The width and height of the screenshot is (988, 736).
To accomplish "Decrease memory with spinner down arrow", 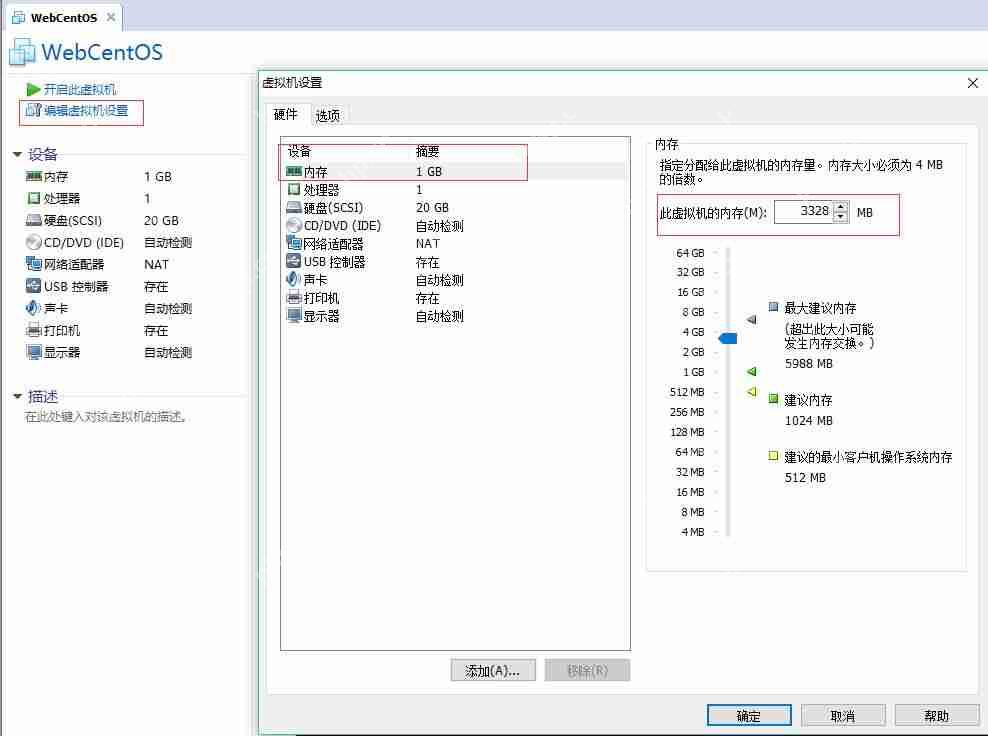I will coord(841,217).
